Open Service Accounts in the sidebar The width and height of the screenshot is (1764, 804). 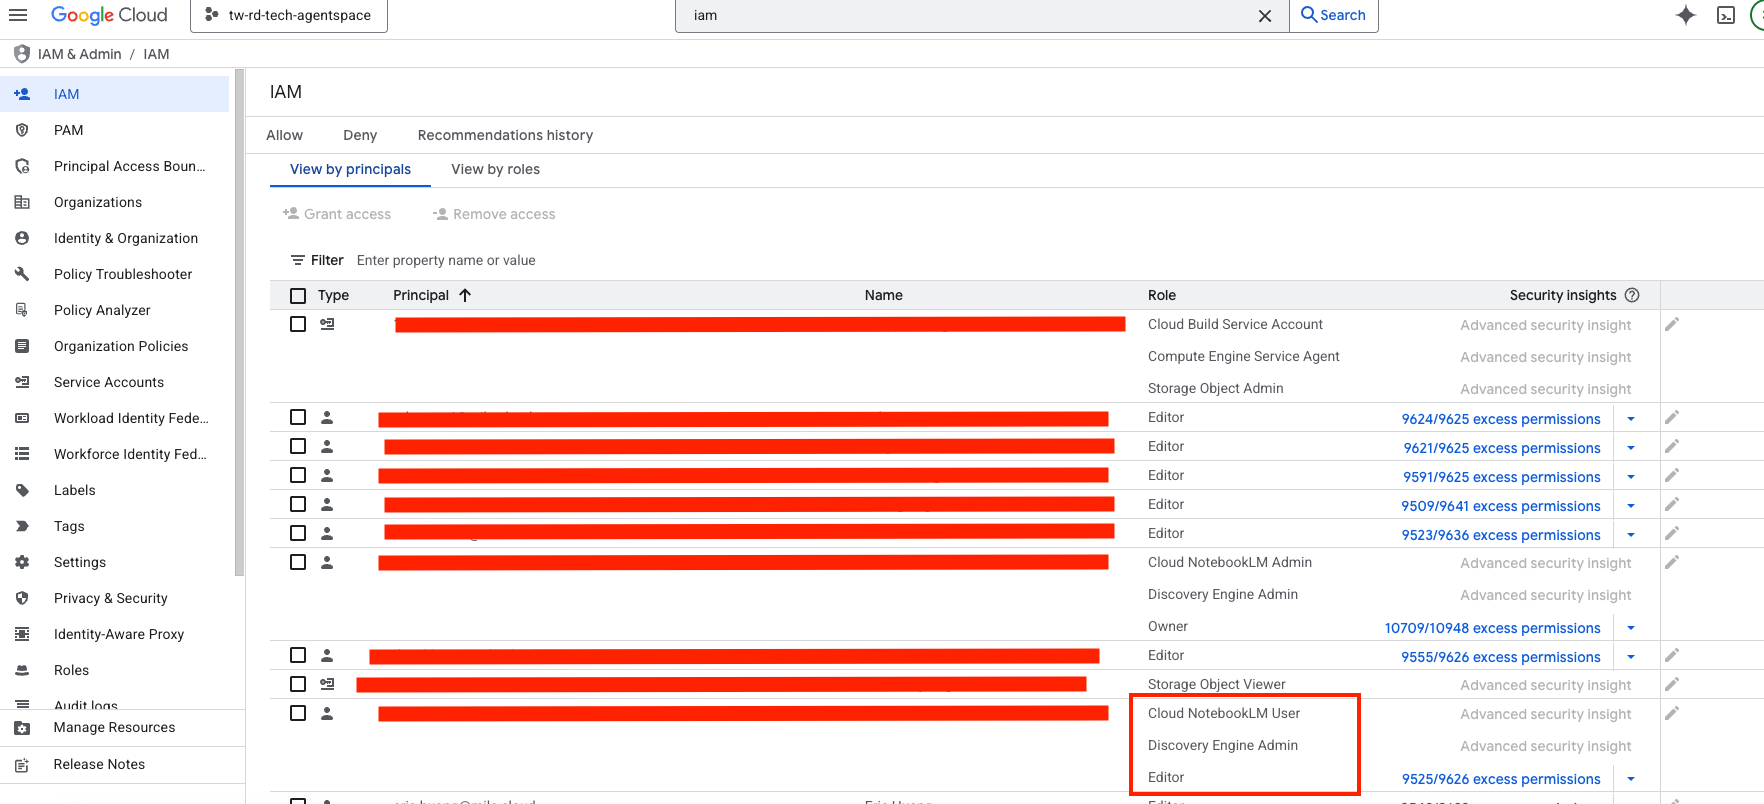point(109,382)
